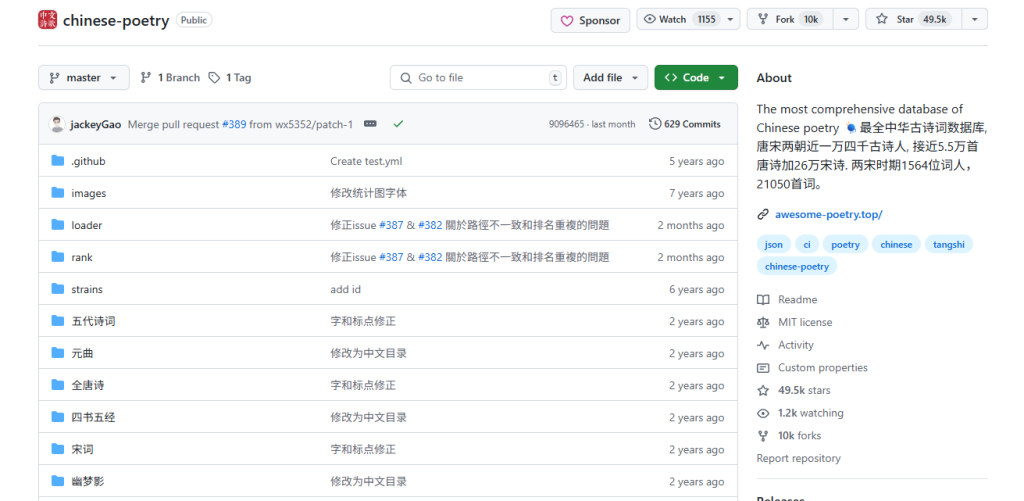Open issue #387 link in the loader row
The height and width of the screenshot is (501, 1024).
[391, 225]
